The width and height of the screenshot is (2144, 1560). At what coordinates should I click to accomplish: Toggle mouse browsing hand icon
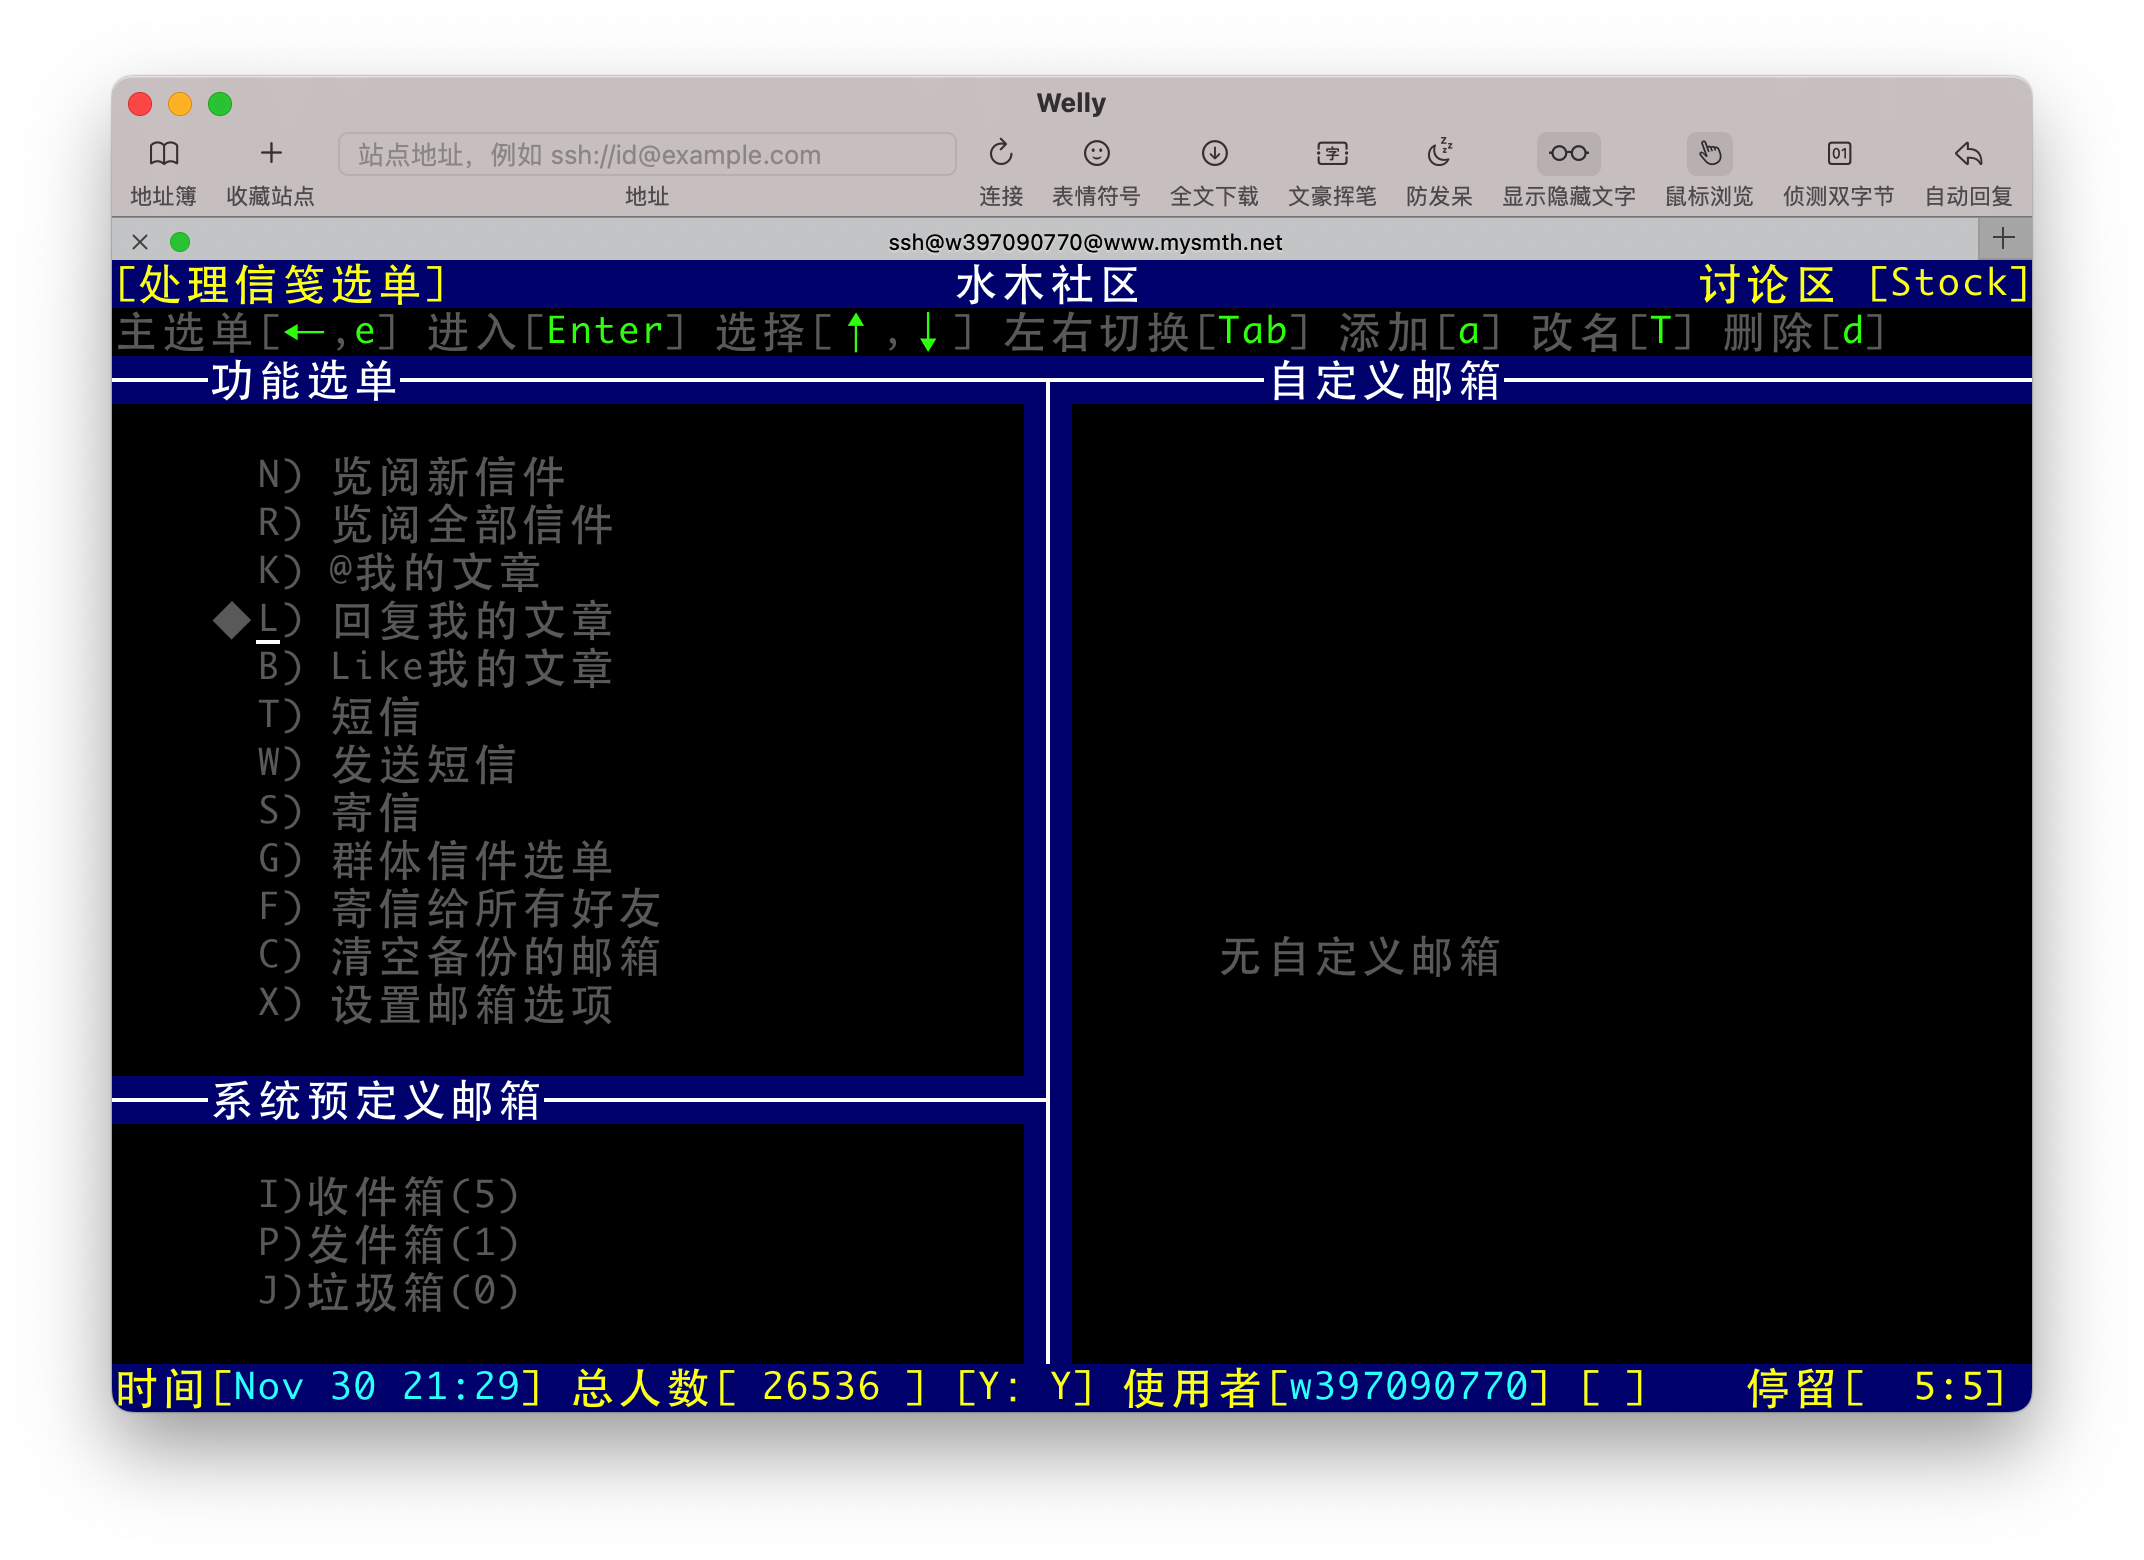pyautogui.click(x=1709, y=154)
